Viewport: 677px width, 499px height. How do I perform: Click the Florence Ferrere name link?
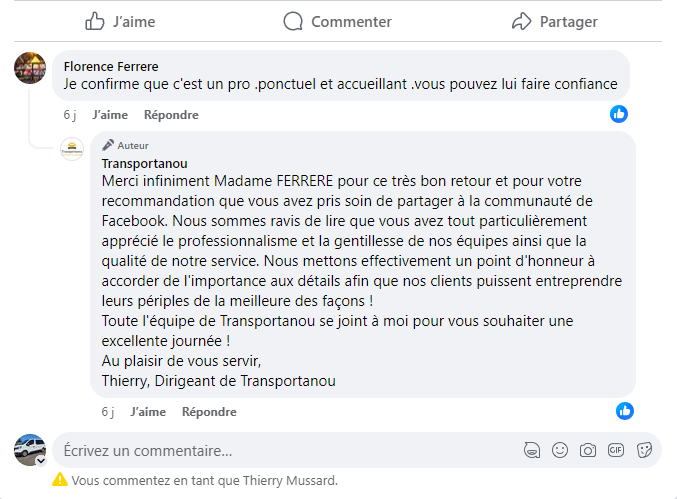click(x=111, y=67)
